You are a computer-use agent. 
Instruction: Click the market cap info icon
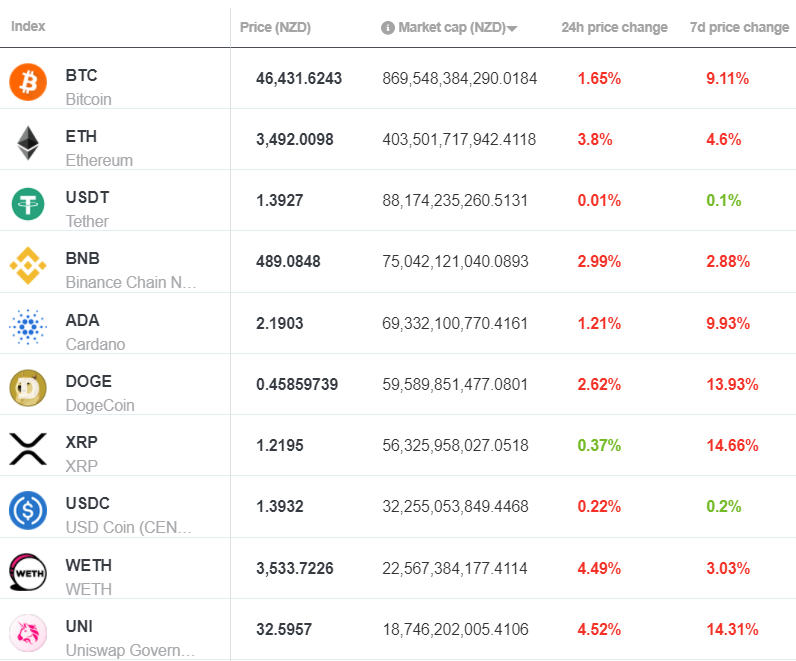pyautogui.click(x=387, y=27)
